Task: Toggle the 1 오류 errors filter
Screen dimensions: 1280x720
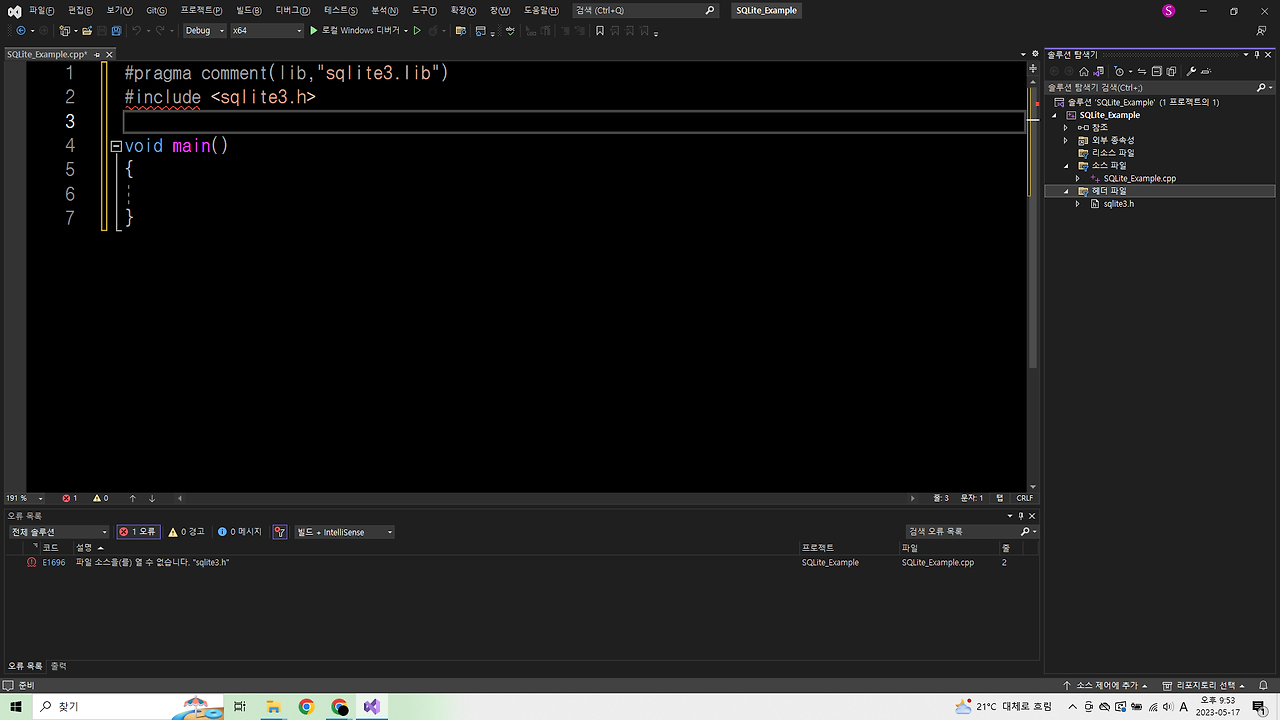Action: pyautogui.click(x=138, y=532)
